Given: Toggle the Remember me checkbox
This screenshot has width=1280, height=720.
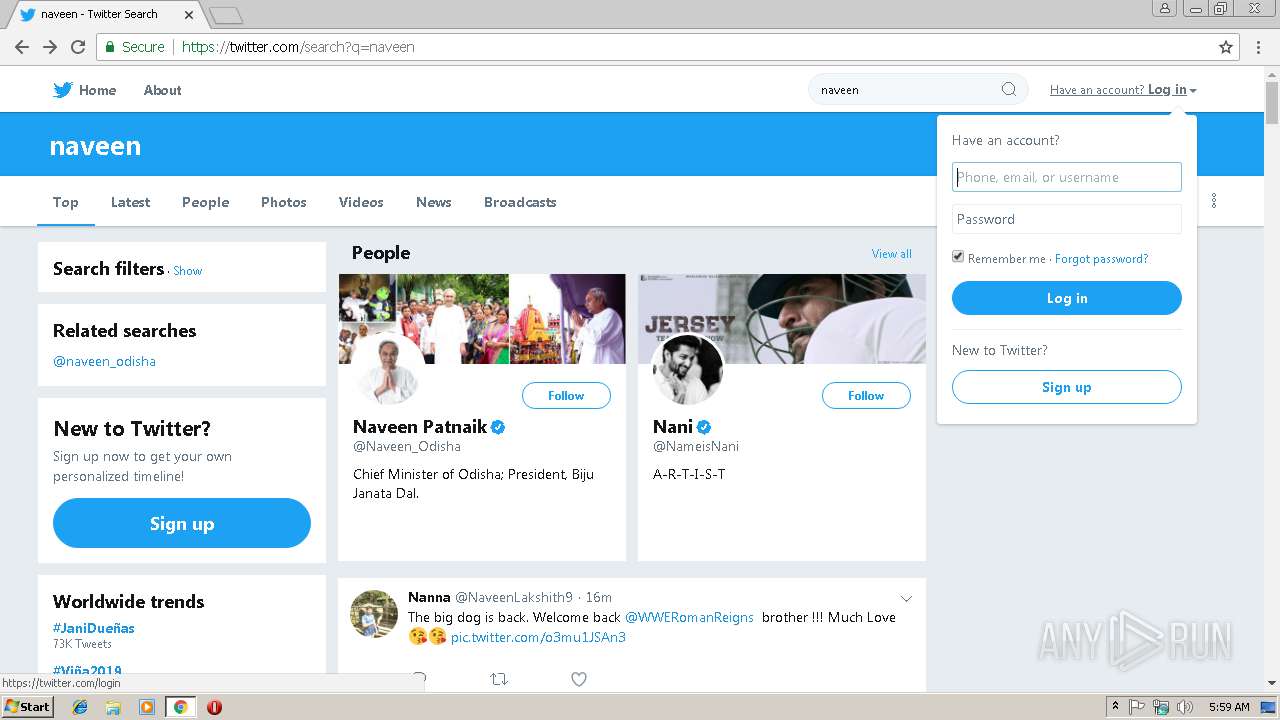Looking at the screenshot, I should click(x=958, y=257).
